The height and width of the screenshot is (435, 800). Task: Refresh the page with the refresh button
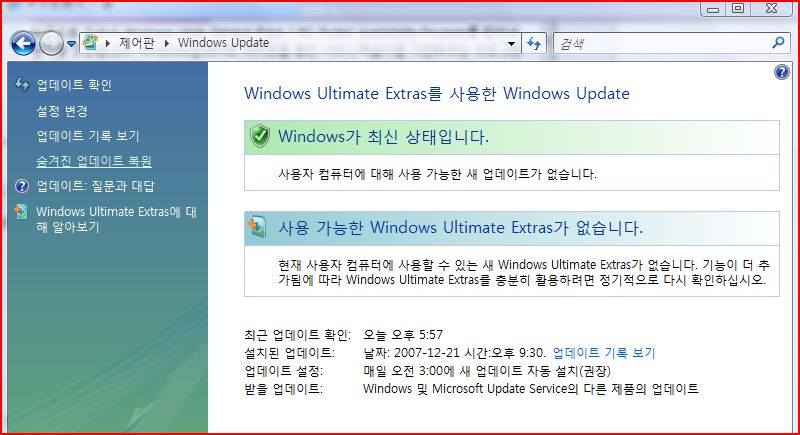(x=534, y=43)
